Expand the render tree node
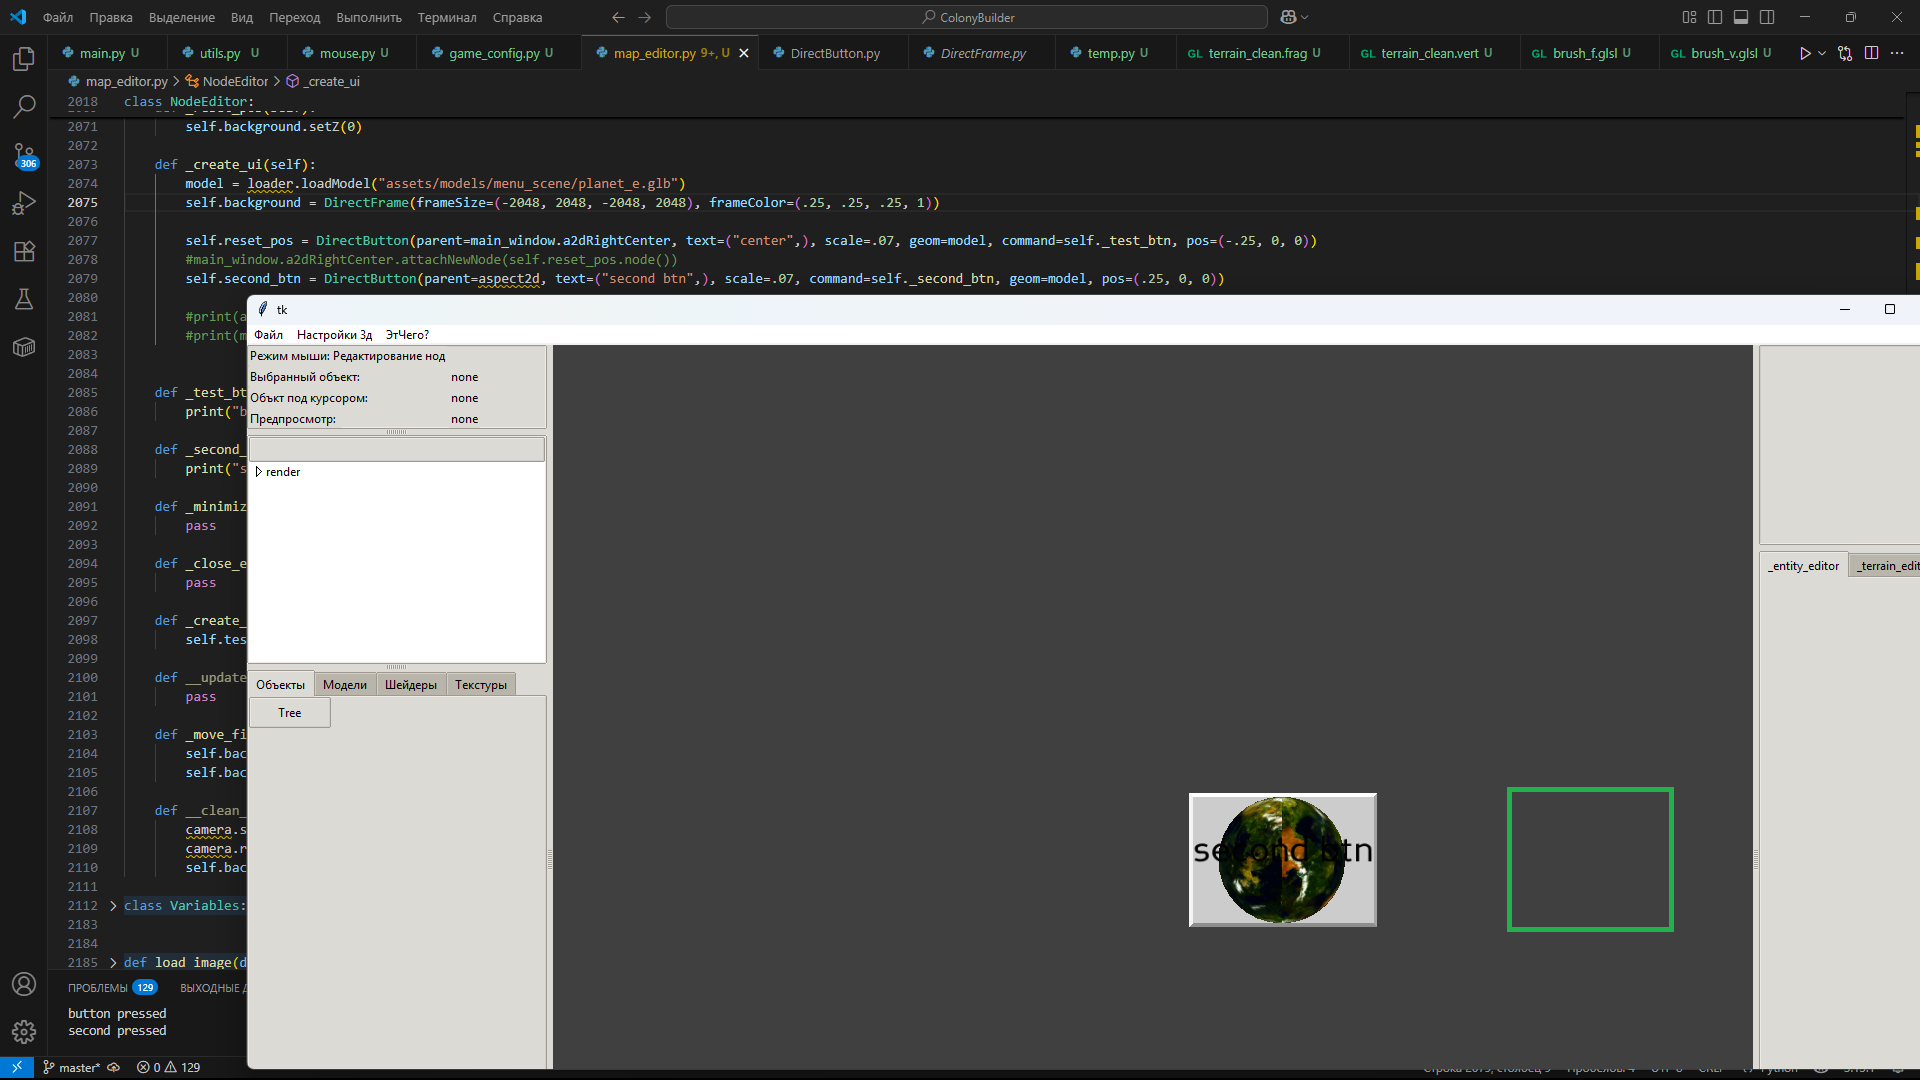The height and width of the screenshot is (1080, 1920). click(259, 472)
